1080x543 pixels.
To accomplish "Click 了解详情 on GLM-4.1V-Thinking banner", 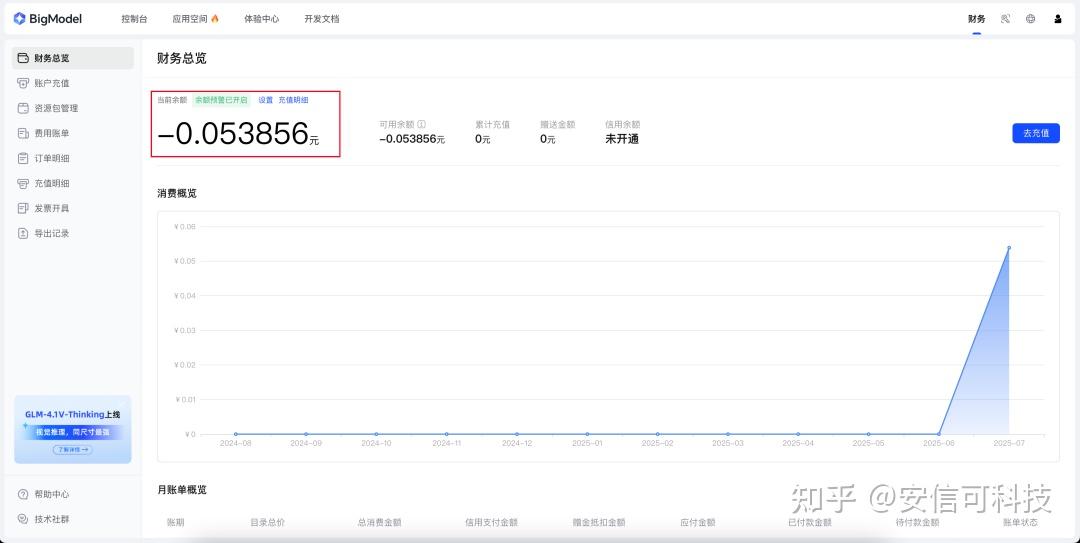I will click(x=72, y=450).
